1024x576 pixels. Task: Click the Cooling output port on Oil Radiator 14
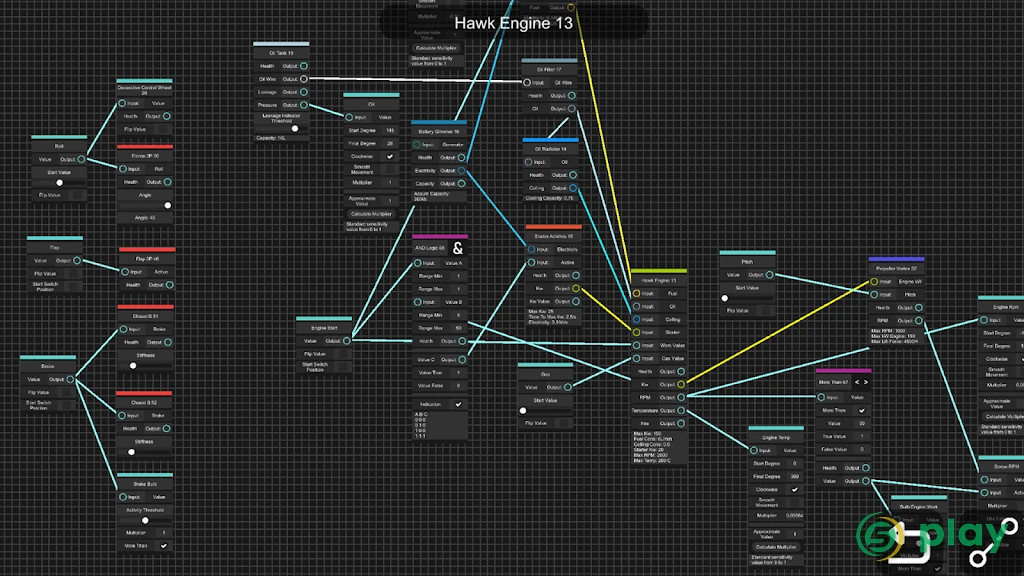tap(573, 188)
